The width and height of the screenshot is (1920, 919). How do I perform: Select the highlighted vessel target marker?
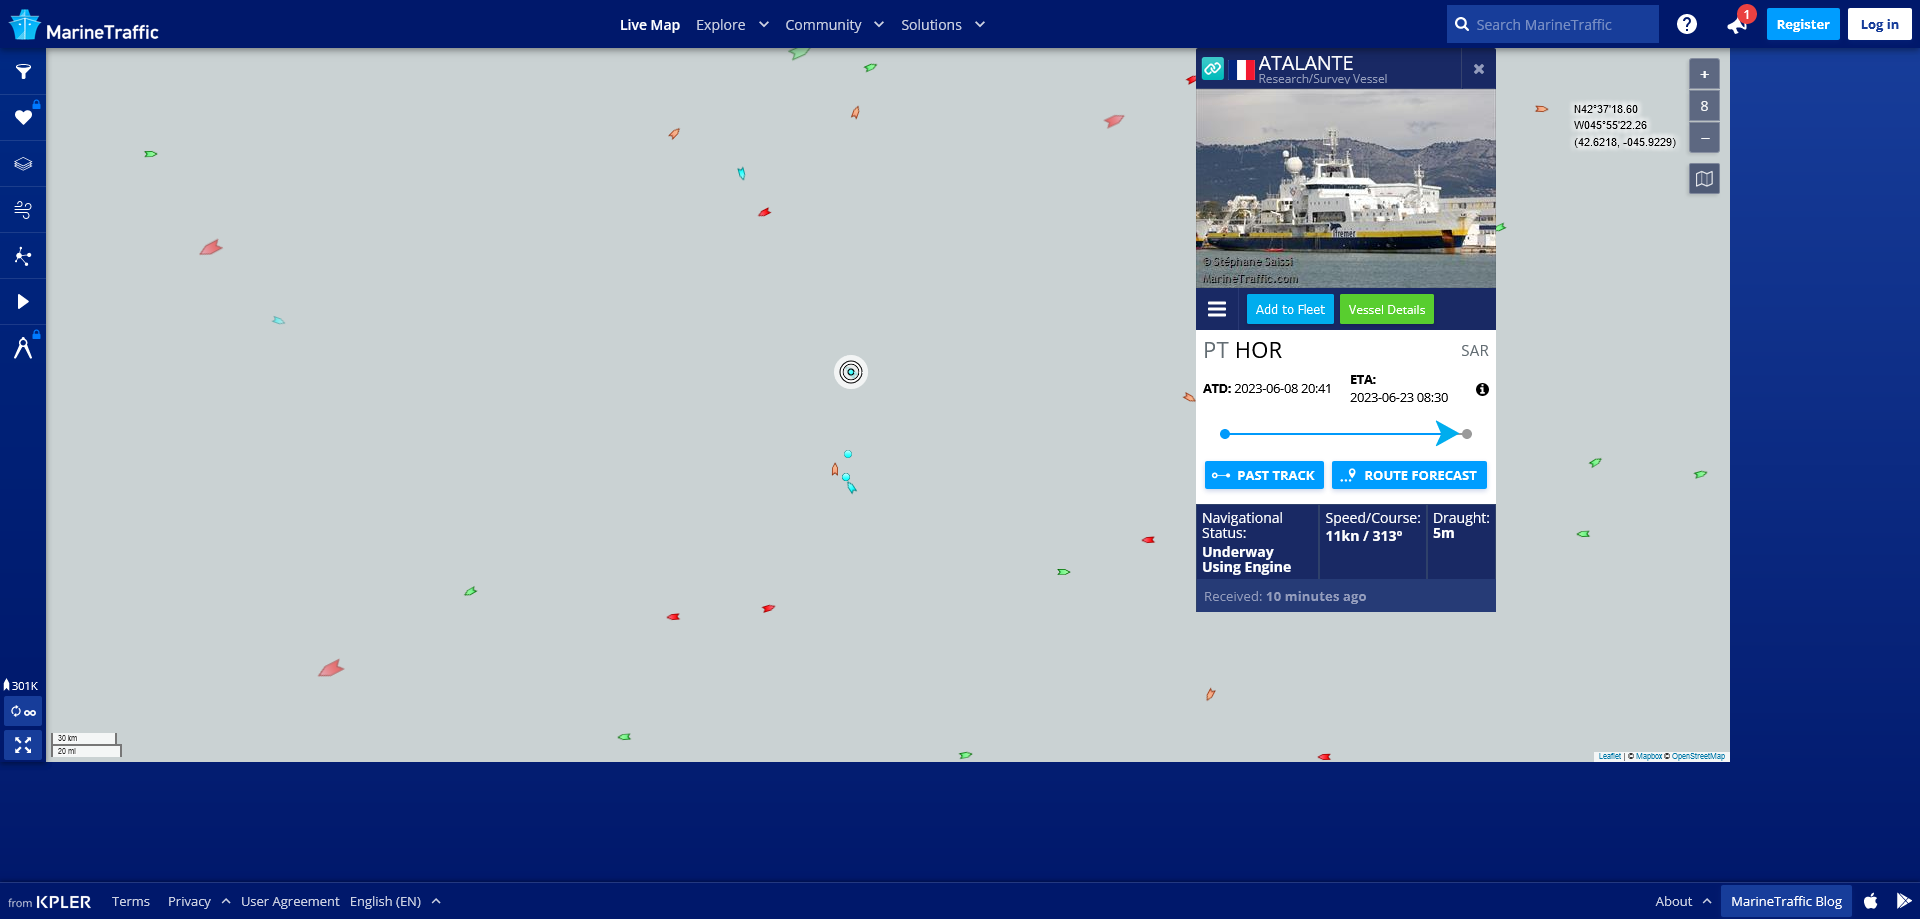coord(851,372)
